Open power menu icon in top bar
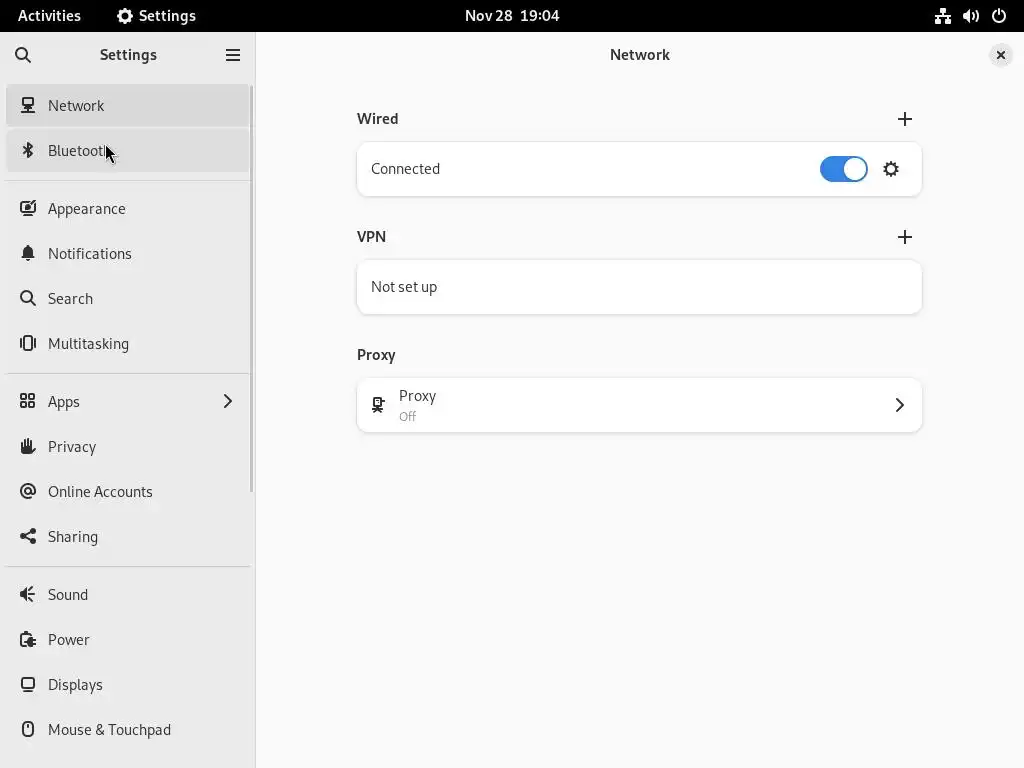Screen dimensions: 1024x768 [x=999, y=16]
